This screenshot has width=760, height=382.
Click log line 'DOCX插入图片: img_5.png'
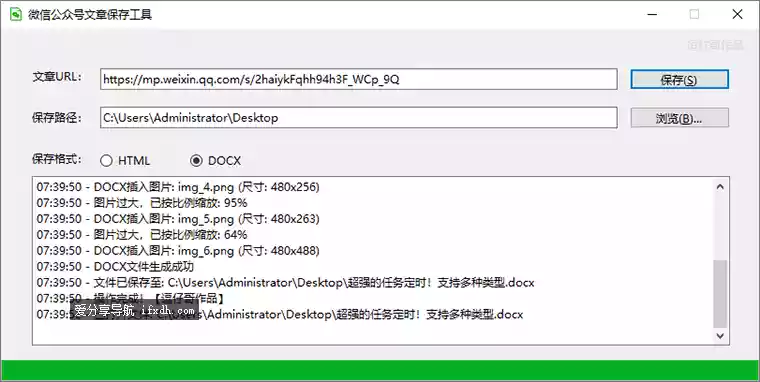(178, 219)
